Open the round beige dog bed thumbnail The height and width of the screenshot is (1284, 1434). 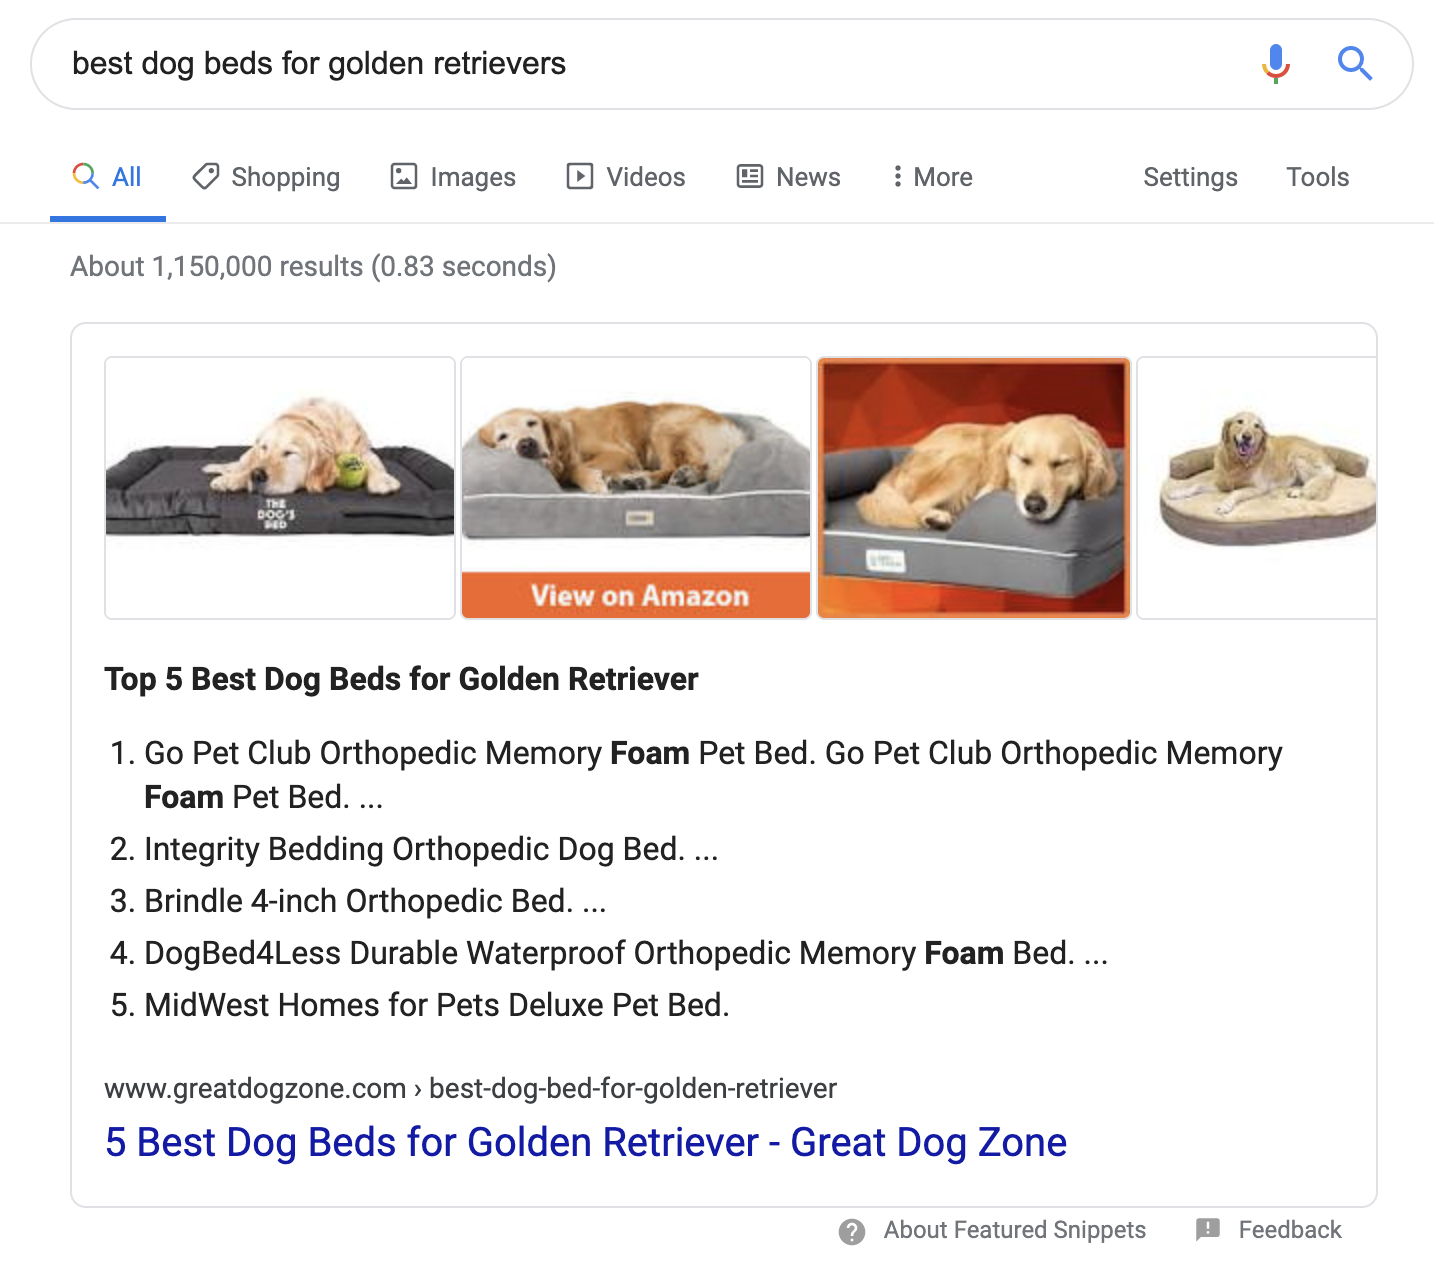coord(1257,488)
